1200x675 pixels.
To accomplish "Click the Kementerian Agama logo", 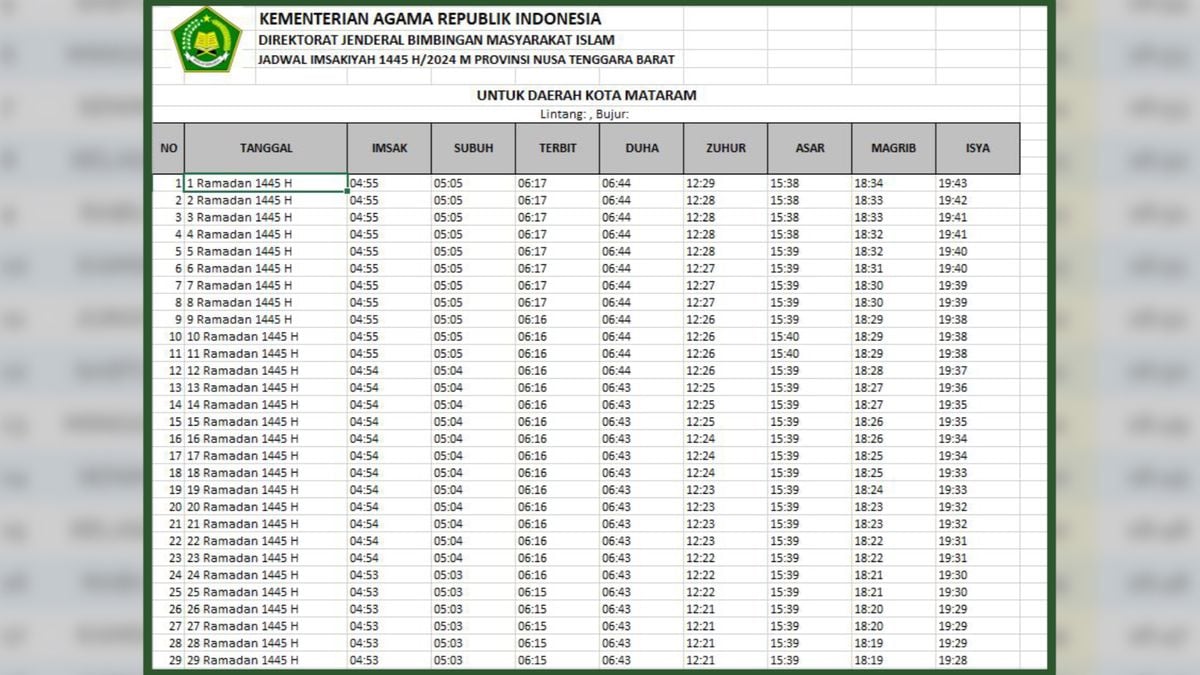I will point(206,40).
